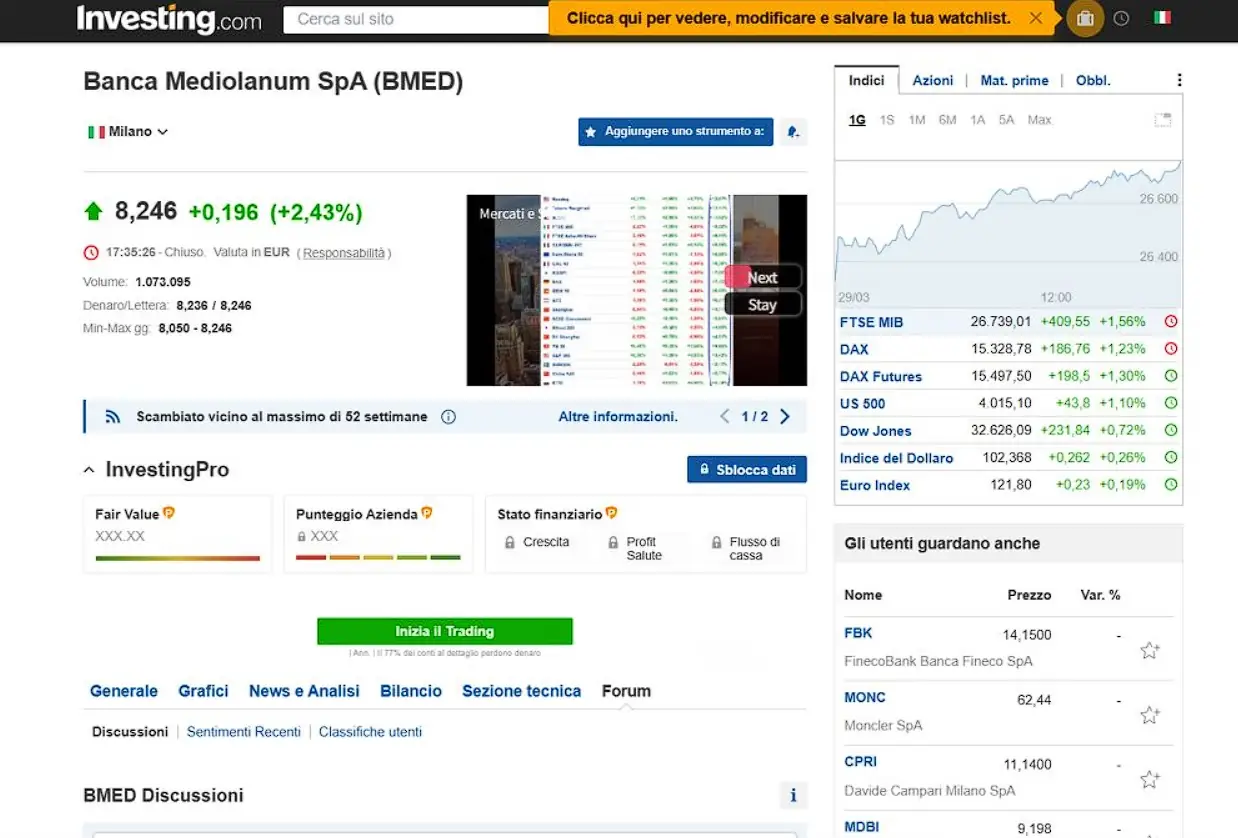
Task: Open the Altre informazioni link
Action: coord(618,417)
